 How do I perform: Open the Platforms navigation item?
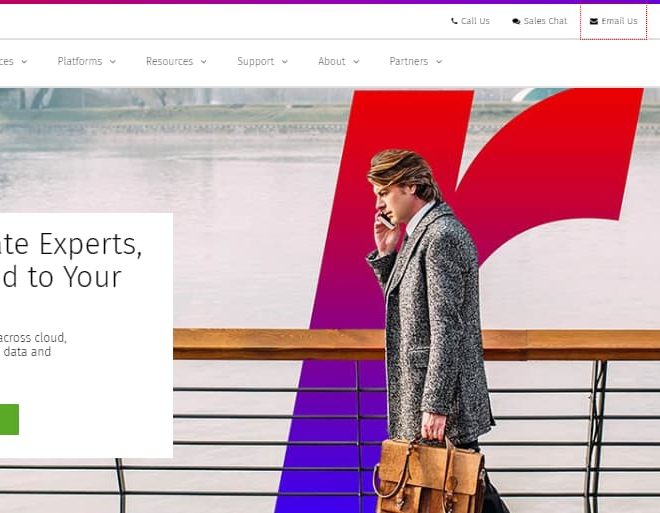click(80, 61)
